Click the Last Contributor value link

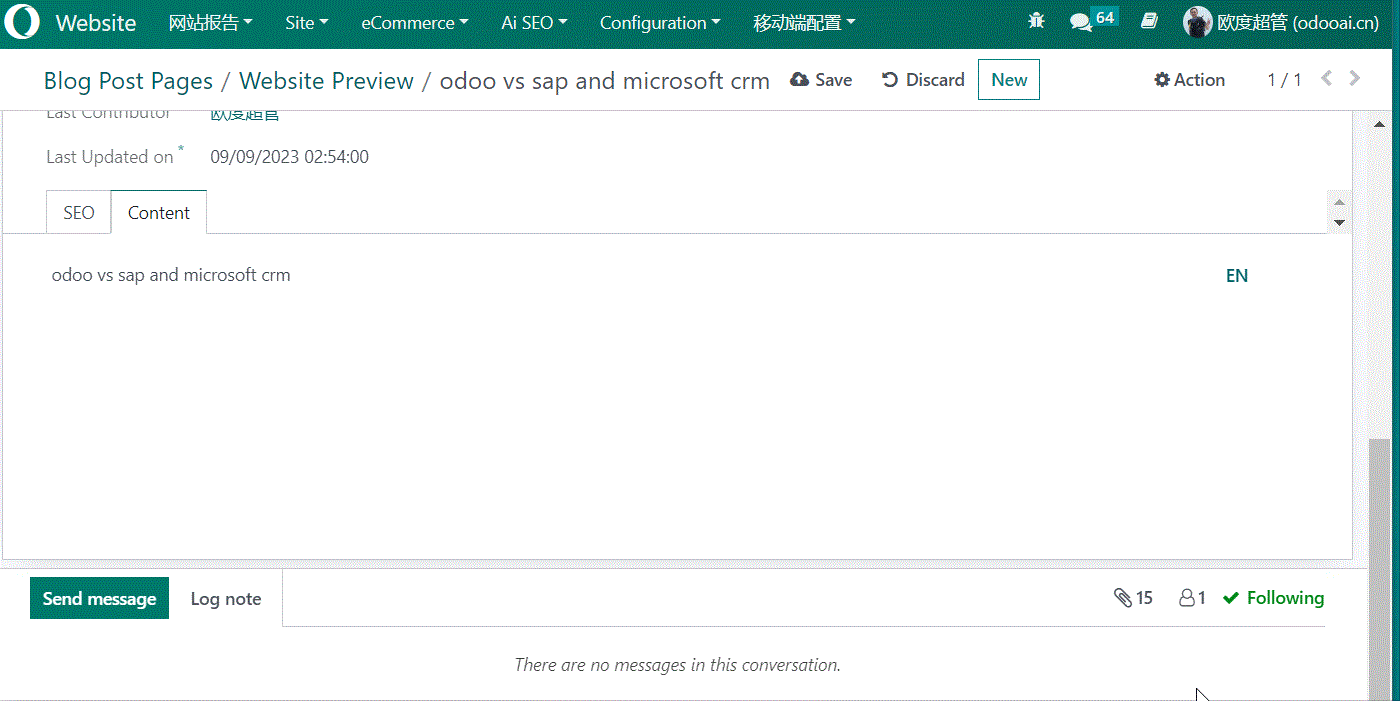(245, 114)
